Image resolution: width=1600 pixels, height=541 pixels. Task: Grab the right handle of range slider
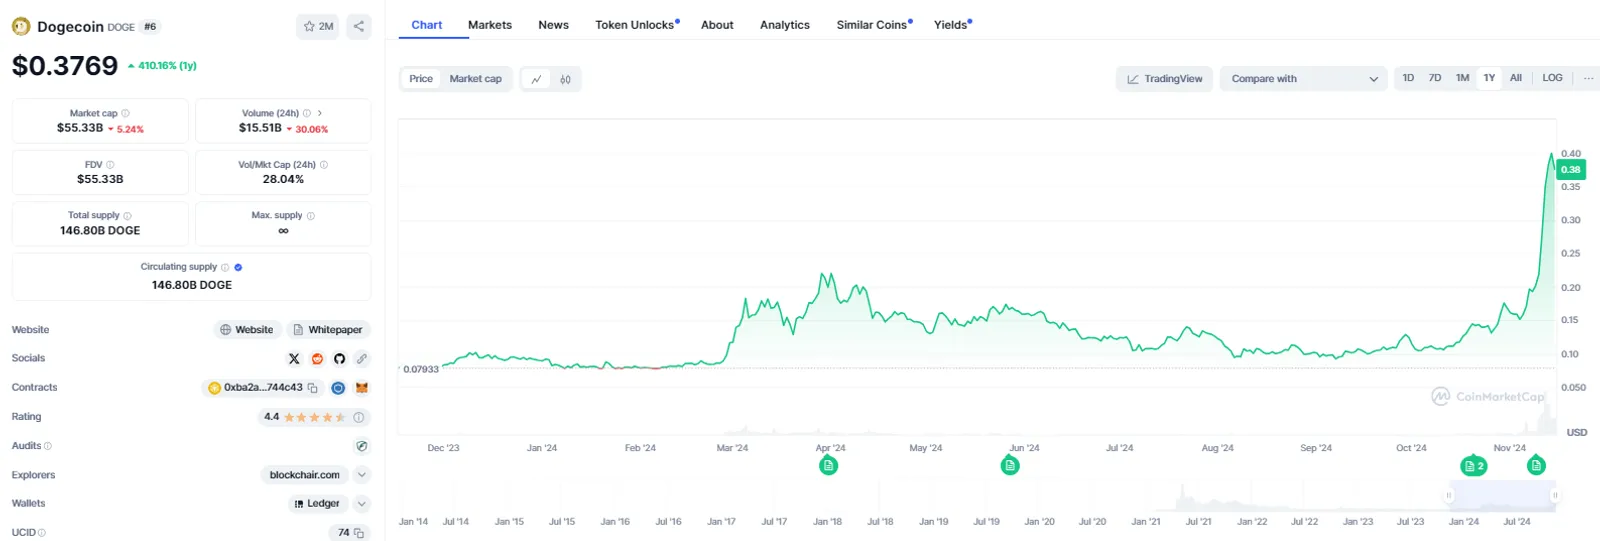[1554, 495]
